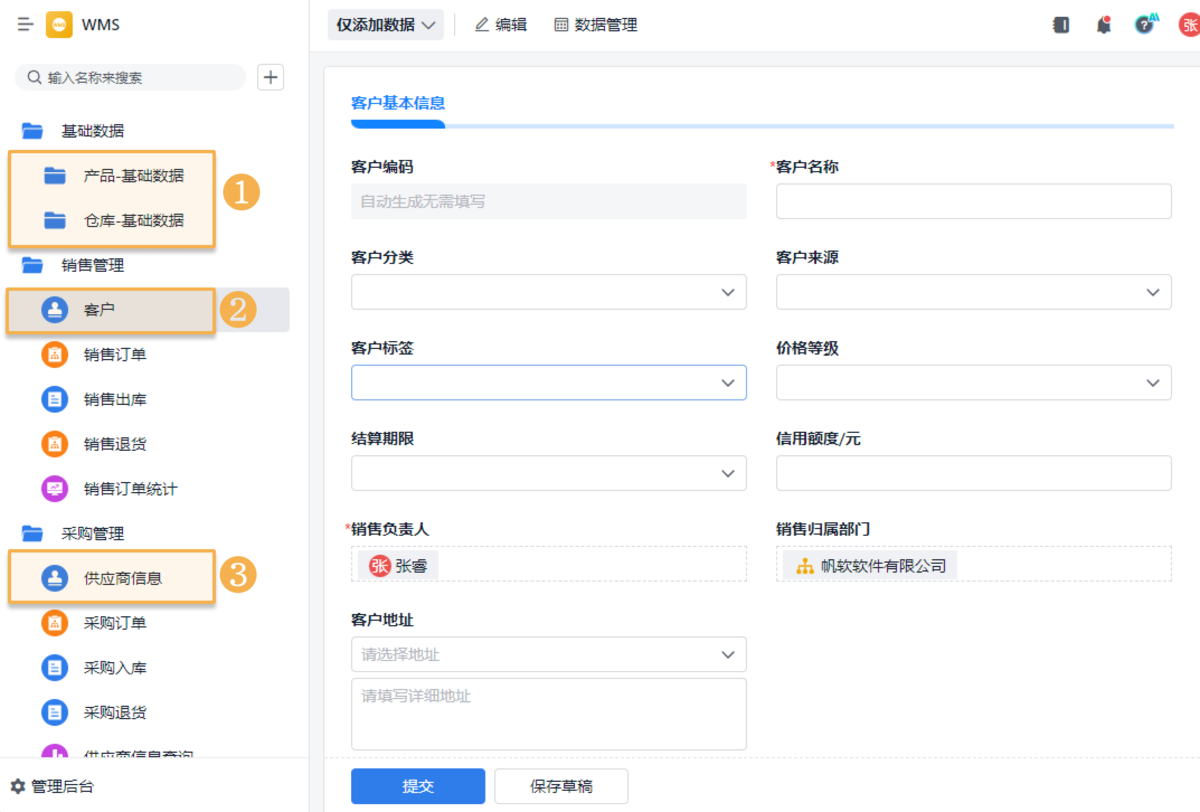Click the dark notebook icon in top bar
The width and height of the screenshot is (1200, 812).
(x=1061, y=25)
